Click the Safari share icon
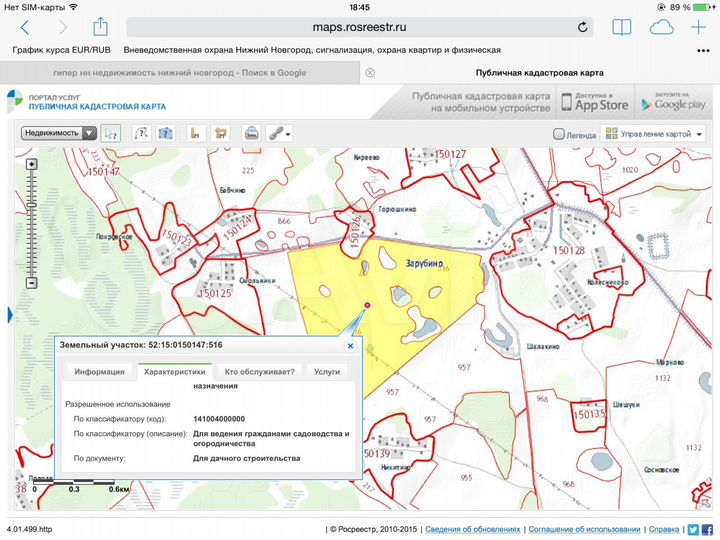720x540 pixels. (100, 27)
